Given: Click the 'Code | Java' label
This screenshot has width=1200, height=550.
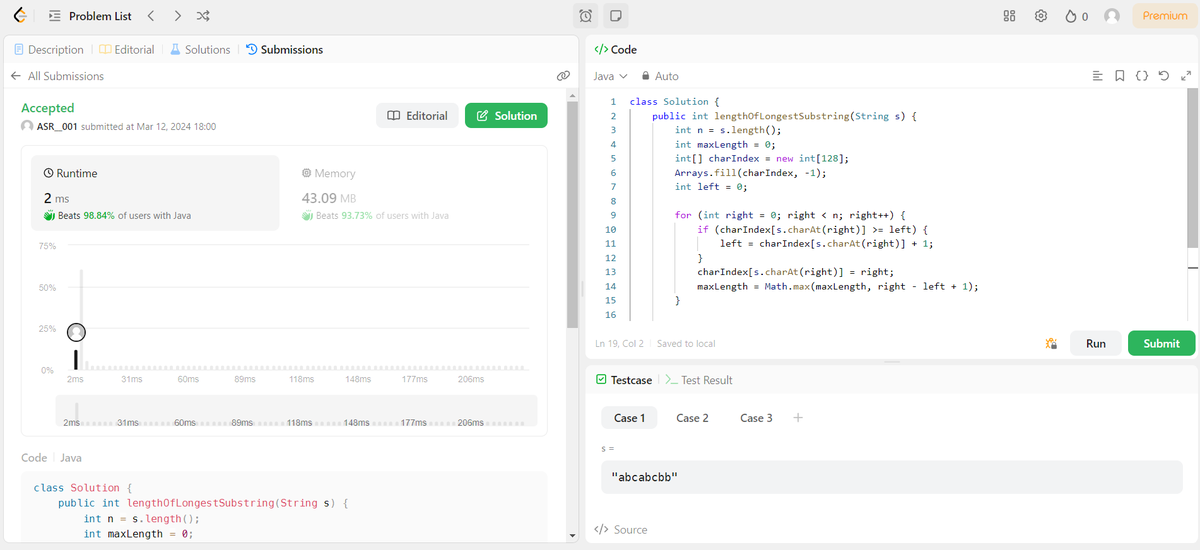Looking at the screenshot, I should click(x=51, y=457).
